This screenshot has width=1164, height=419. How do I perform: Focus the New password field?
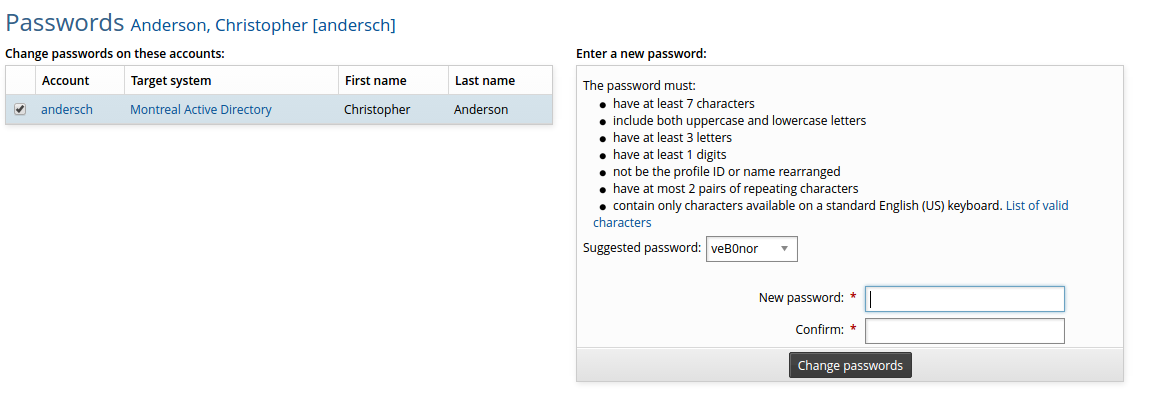pyautogui.click(x=964, y=298)
